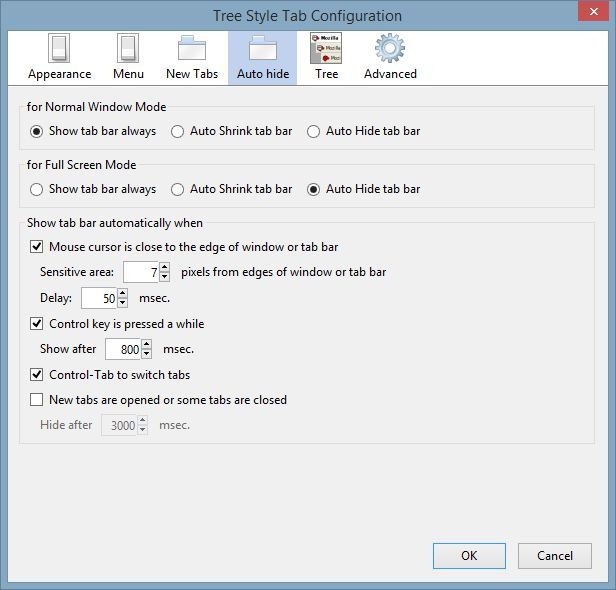The image size is (616, 590).
Task: Open the Advanced gear icon pane
Action: click(390, 48)
